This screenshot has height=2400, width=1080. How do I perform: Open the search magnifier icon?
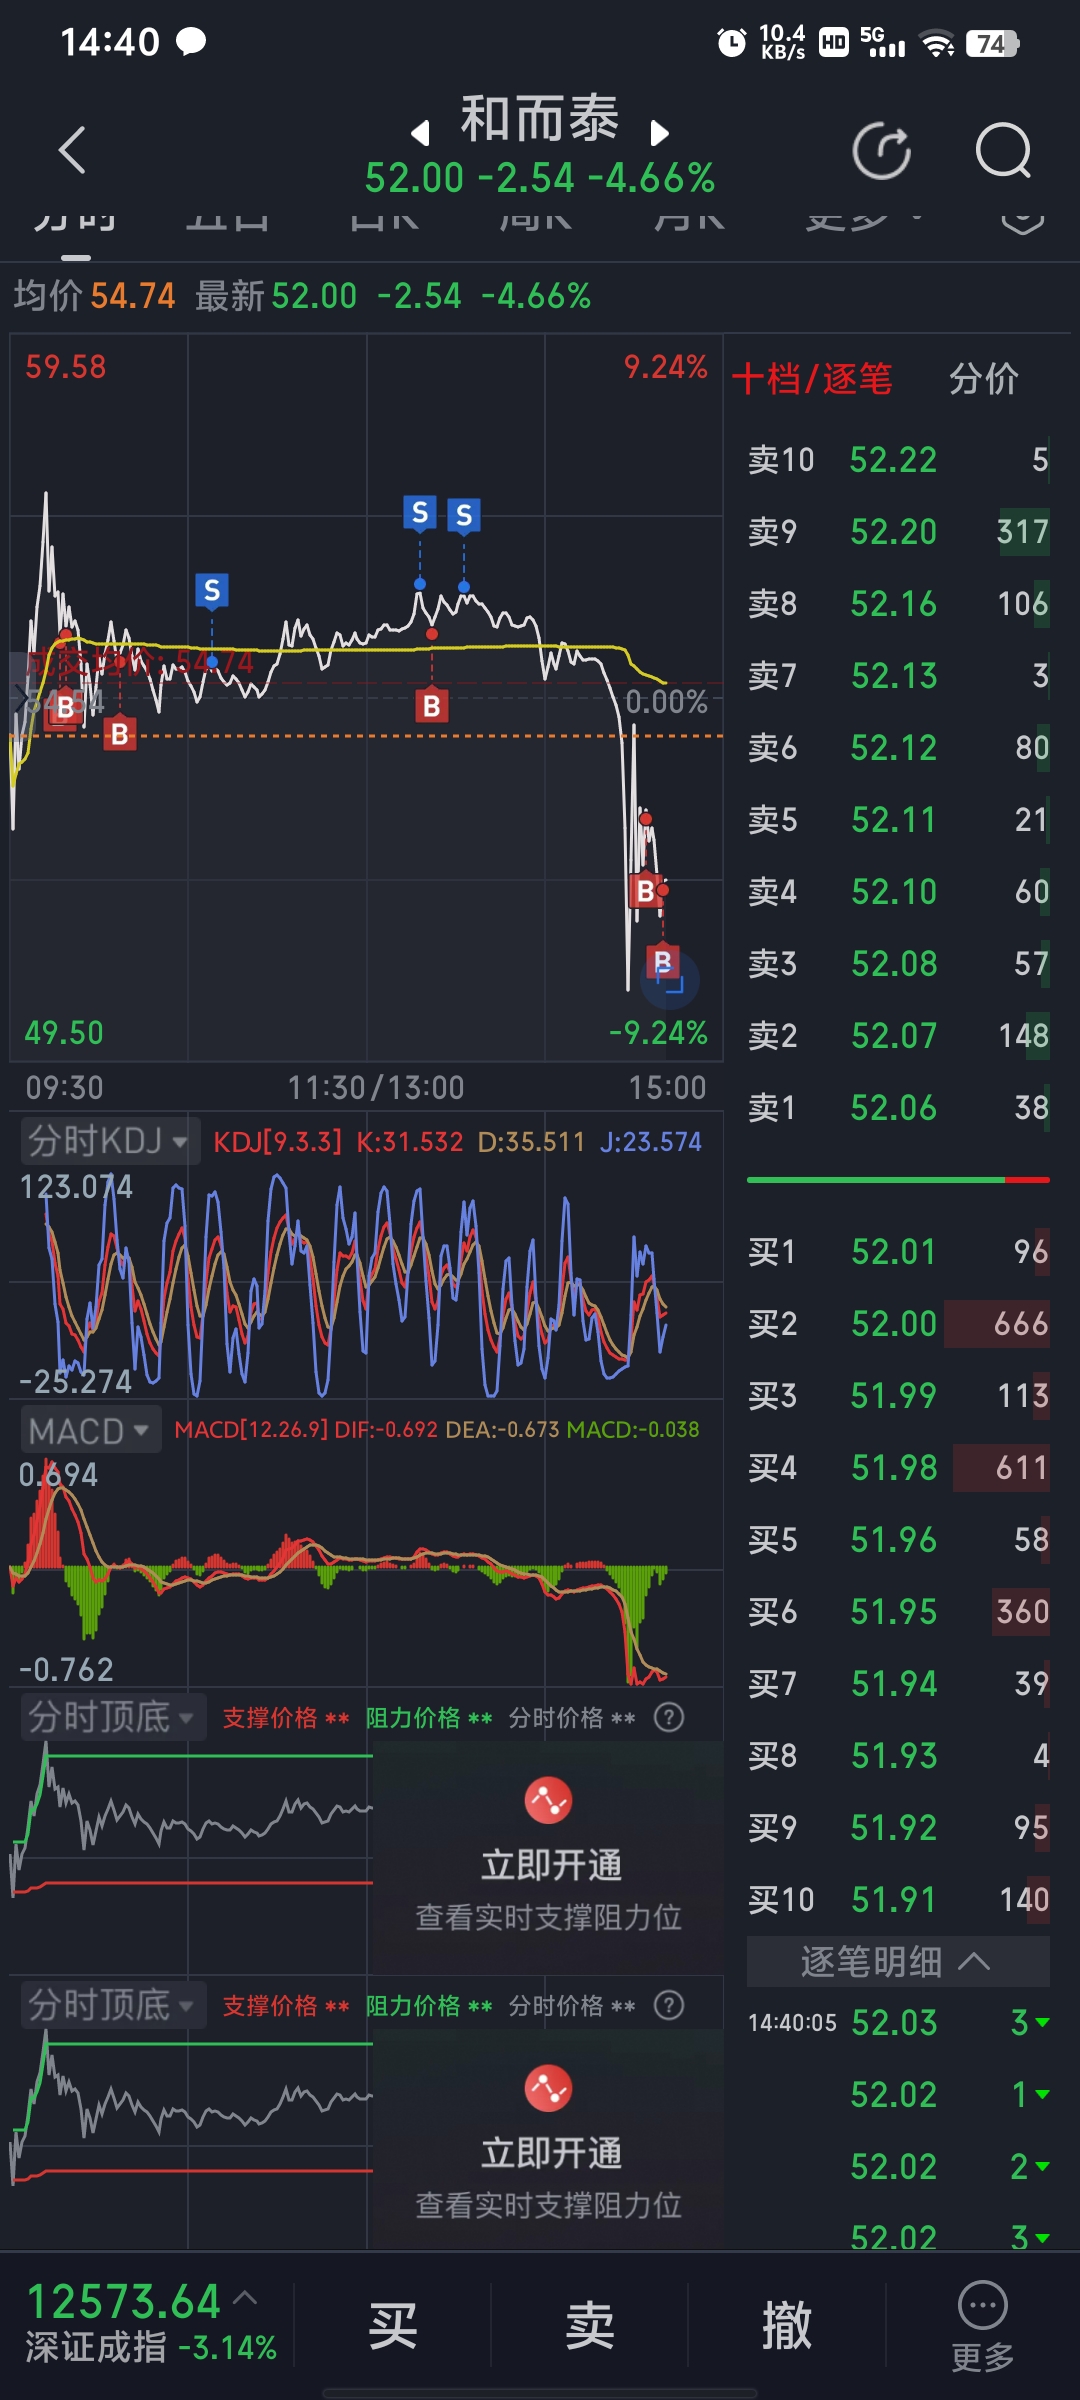(x=1003, y=151)
